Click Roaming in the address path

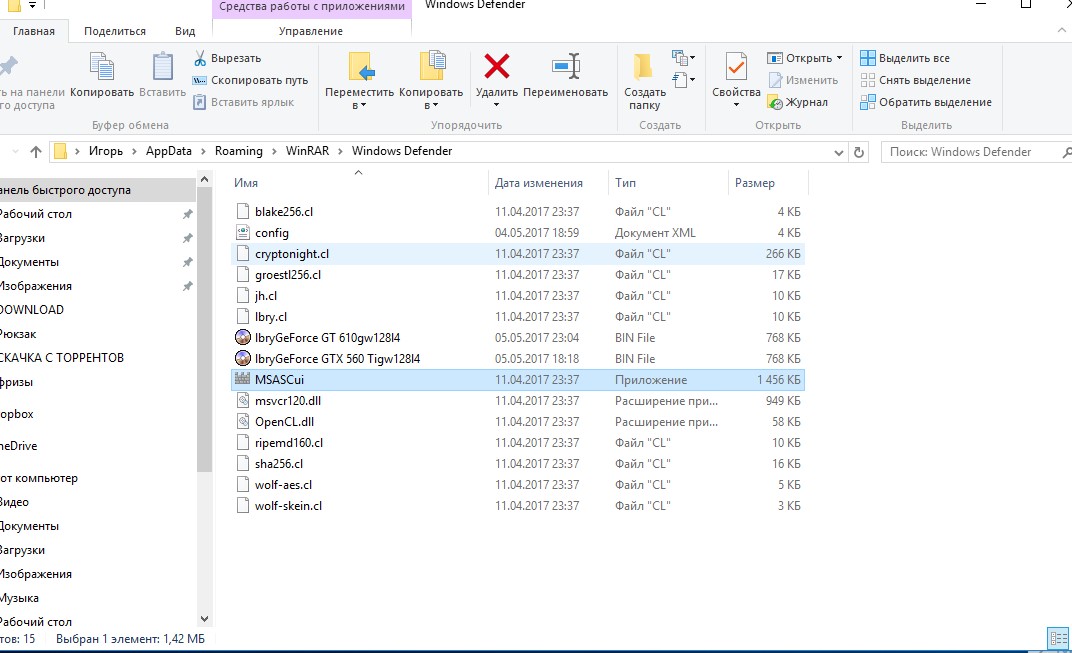pos(239,151)
